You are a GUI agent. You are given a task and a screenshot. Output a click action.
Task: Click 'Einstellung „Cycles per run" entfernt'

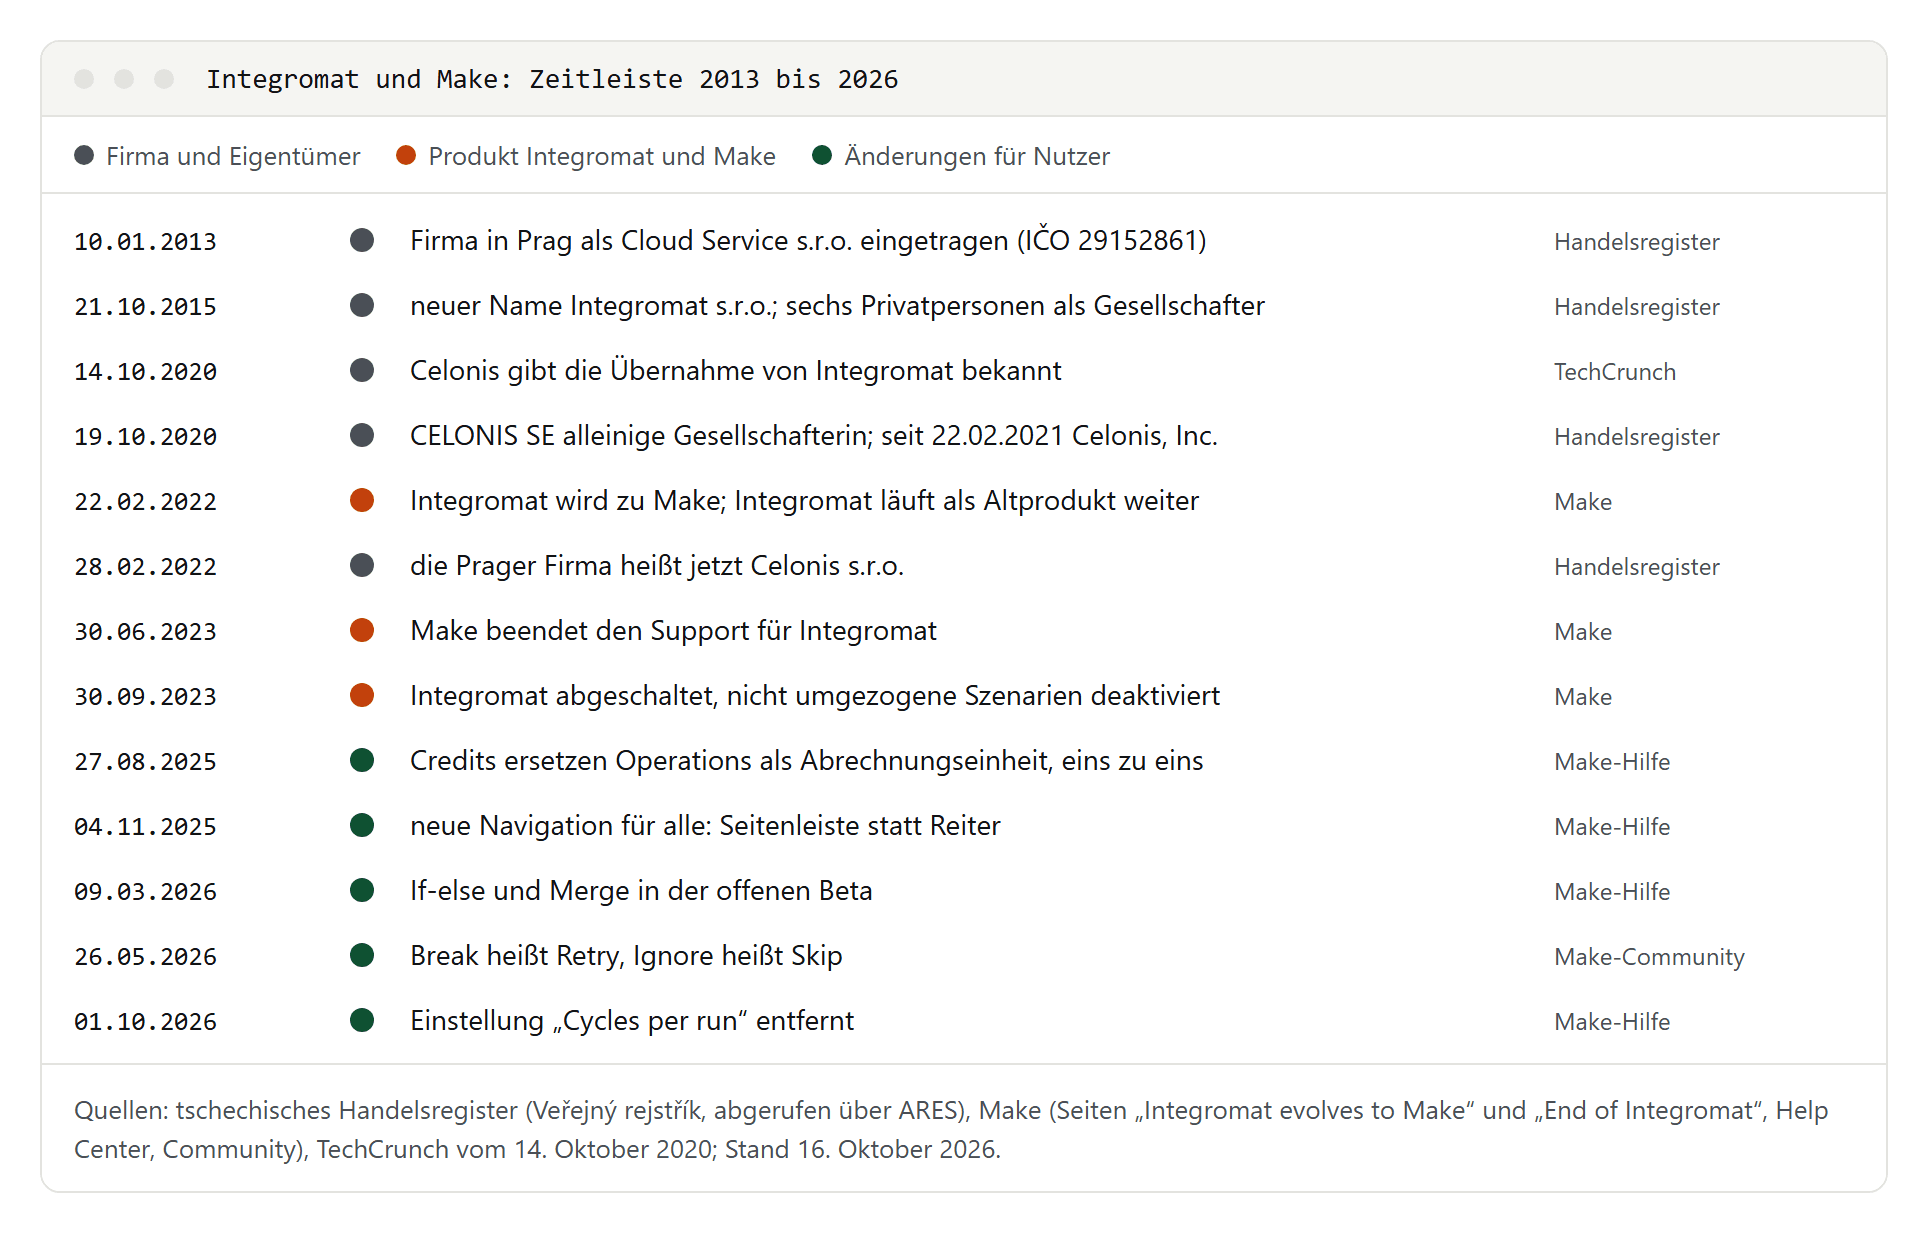click(x=632, y=1021)
